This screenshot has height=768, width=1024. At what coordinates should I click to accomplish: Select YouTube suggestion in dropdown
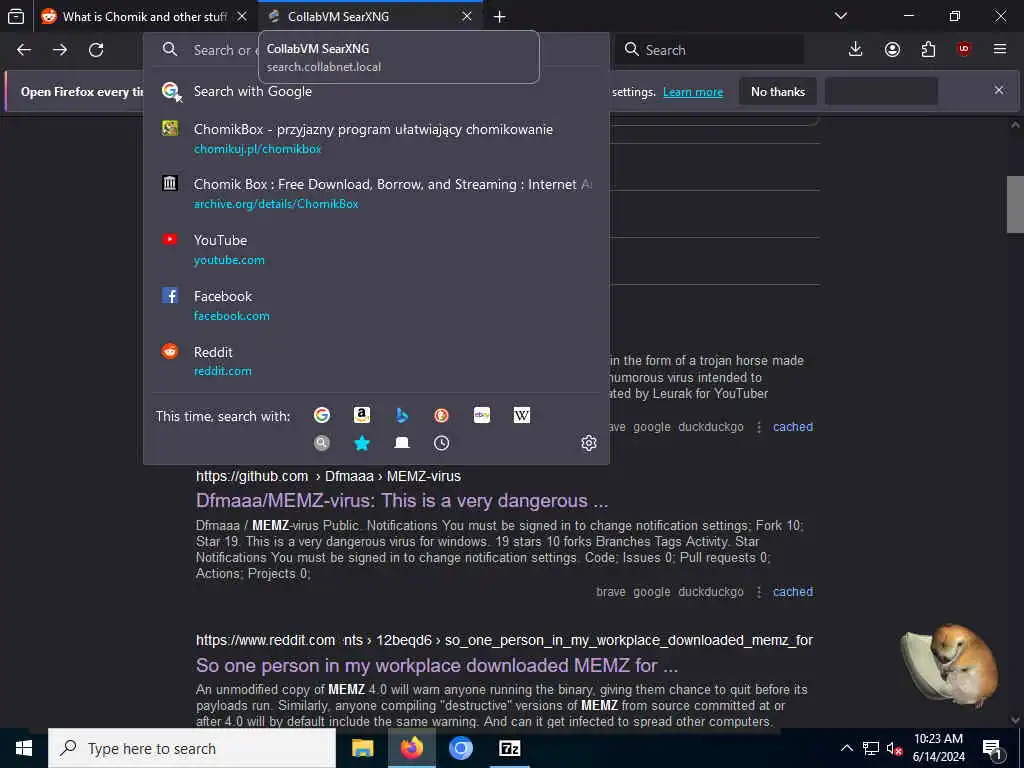[x=376, y=249]
